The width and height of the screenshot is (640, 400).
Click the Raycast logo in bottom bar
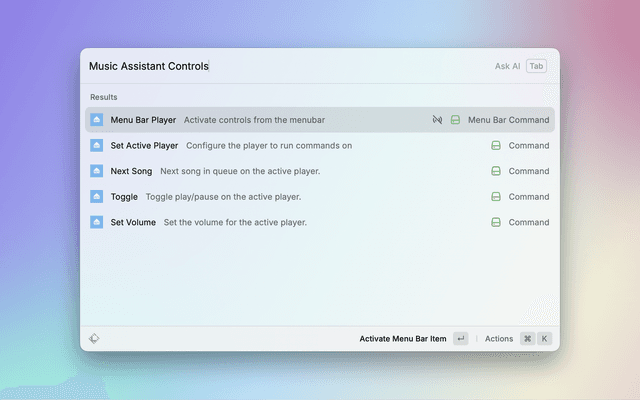click(94, 339)
